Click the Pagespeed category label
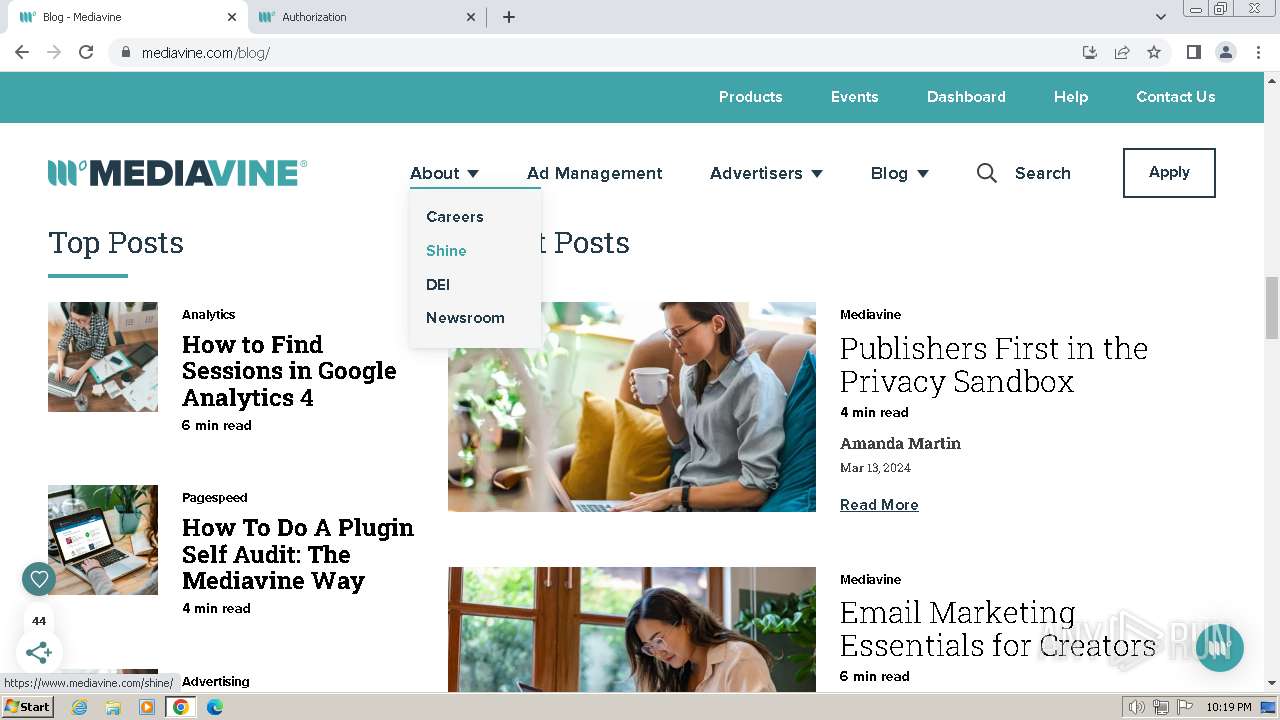Viewport: 1280px width, 720px height. click(x=215, y=498)
